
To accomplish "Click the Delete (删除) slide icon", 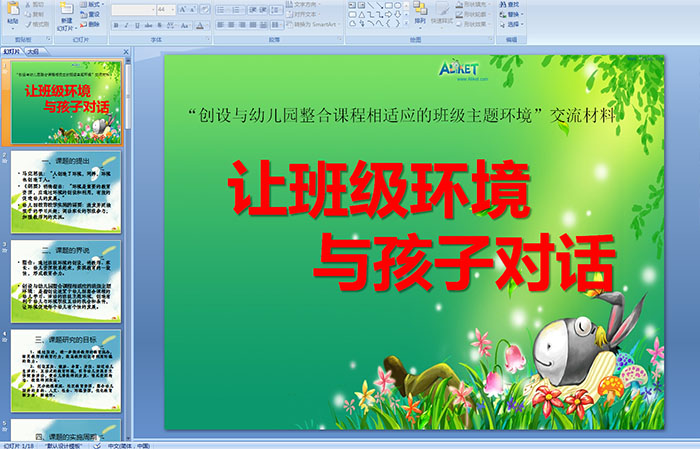I will pyautogui.click(x=83, y=24).
